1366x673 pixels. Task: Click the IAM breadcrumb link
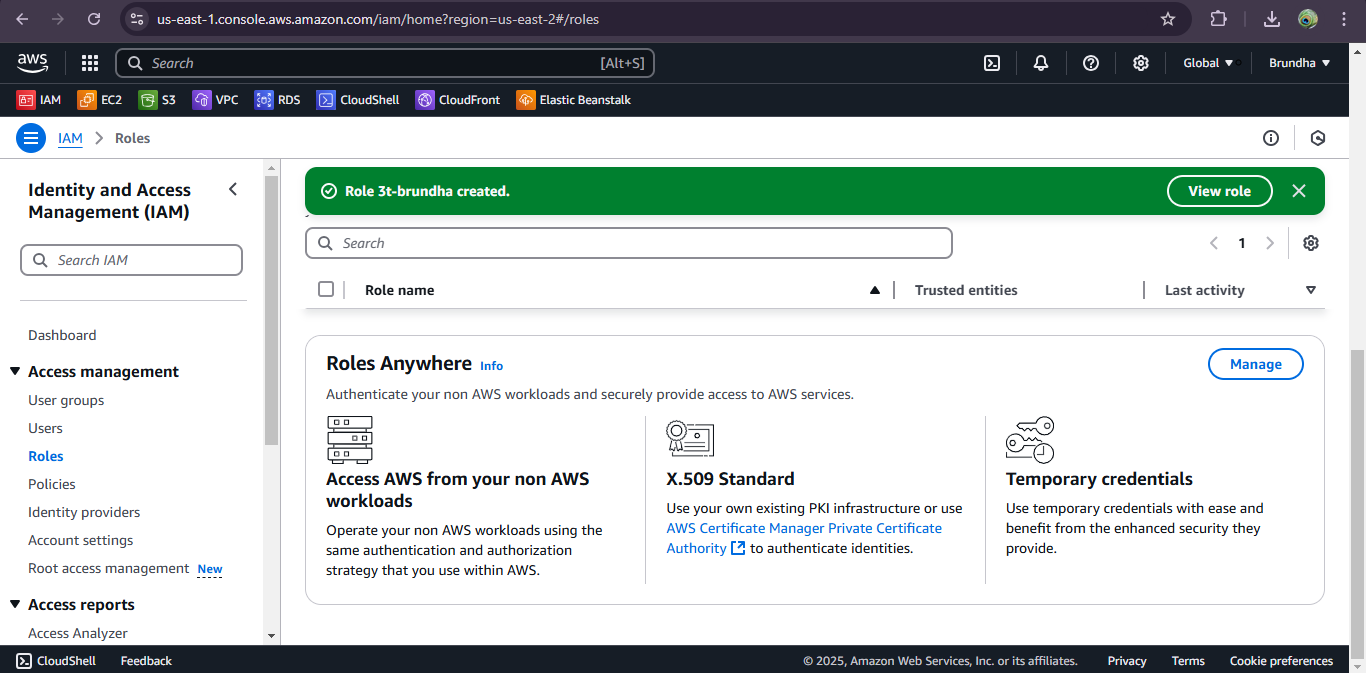click(x=70, y=138)
